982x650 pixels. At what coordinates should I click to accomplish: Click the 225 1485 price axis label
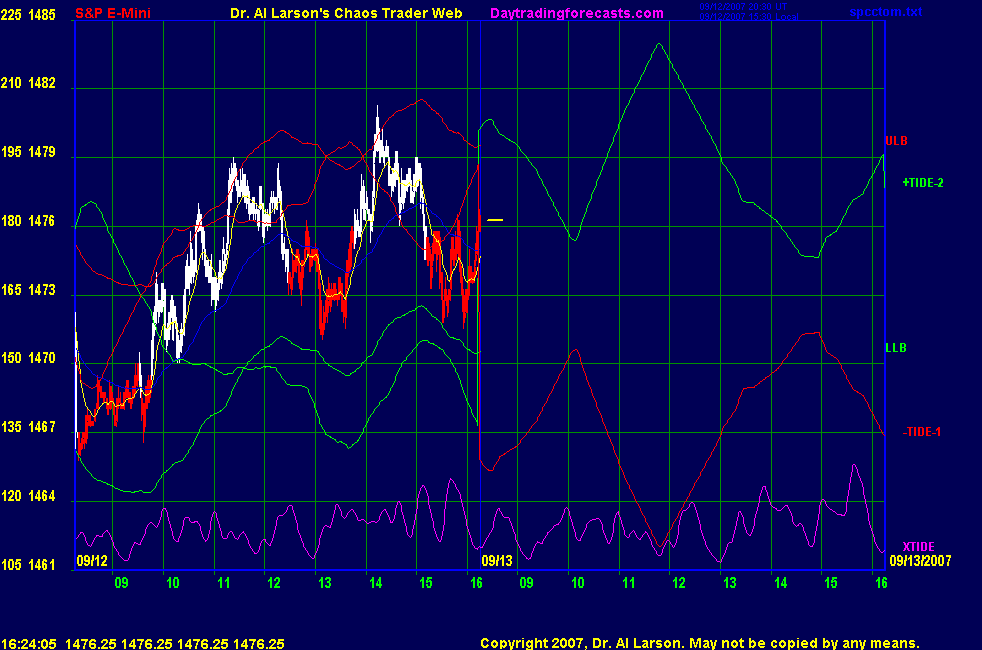click(28, 14)
